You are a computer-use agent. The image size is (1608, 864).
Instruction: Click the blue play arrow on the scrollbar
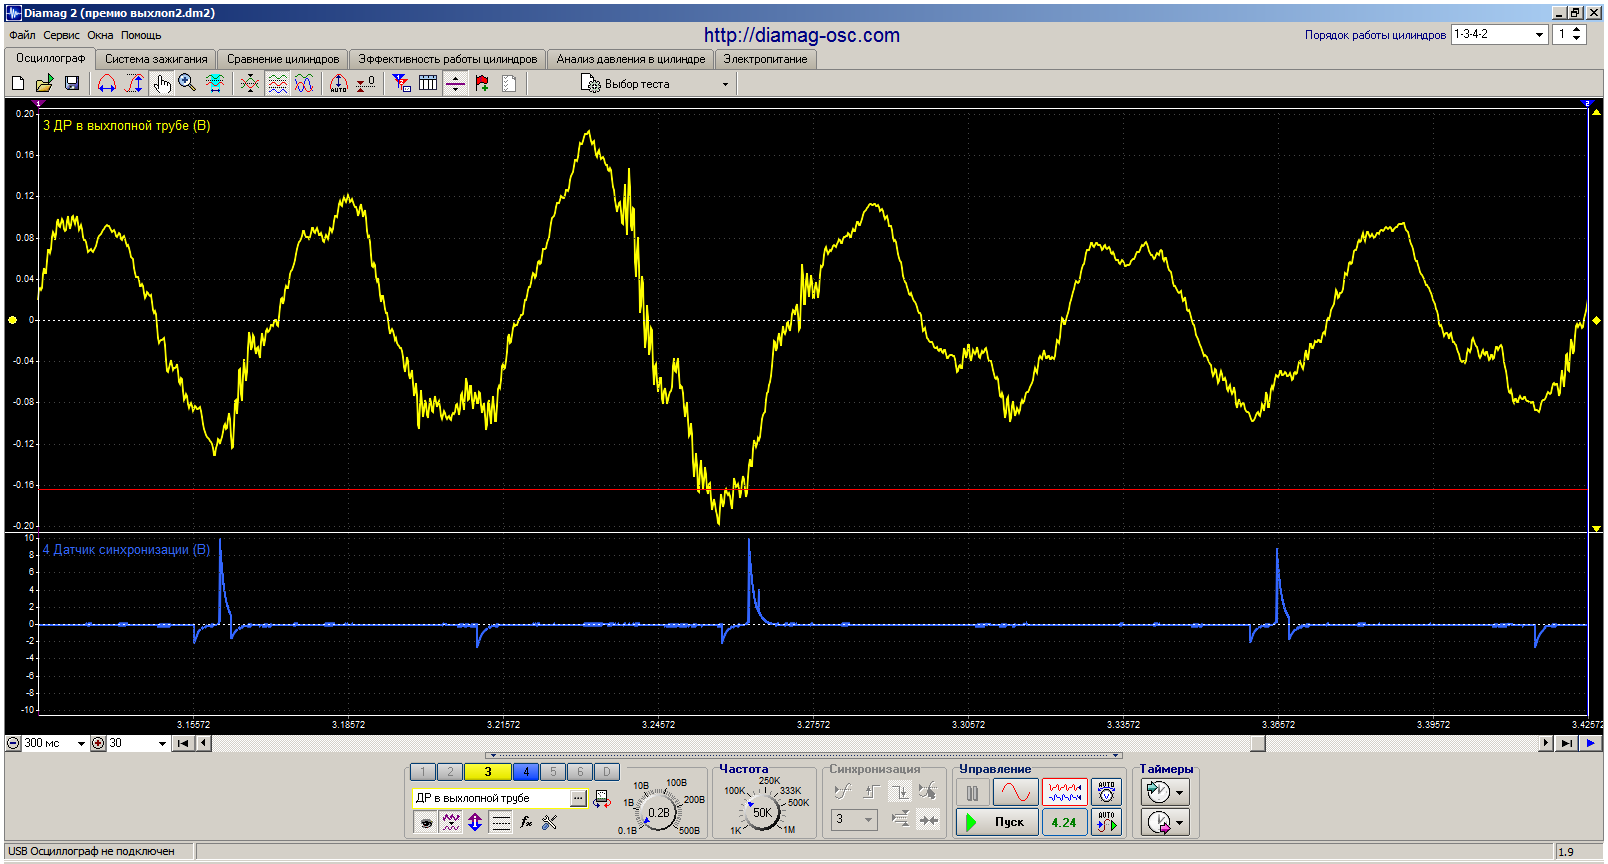pos(1590,743)
